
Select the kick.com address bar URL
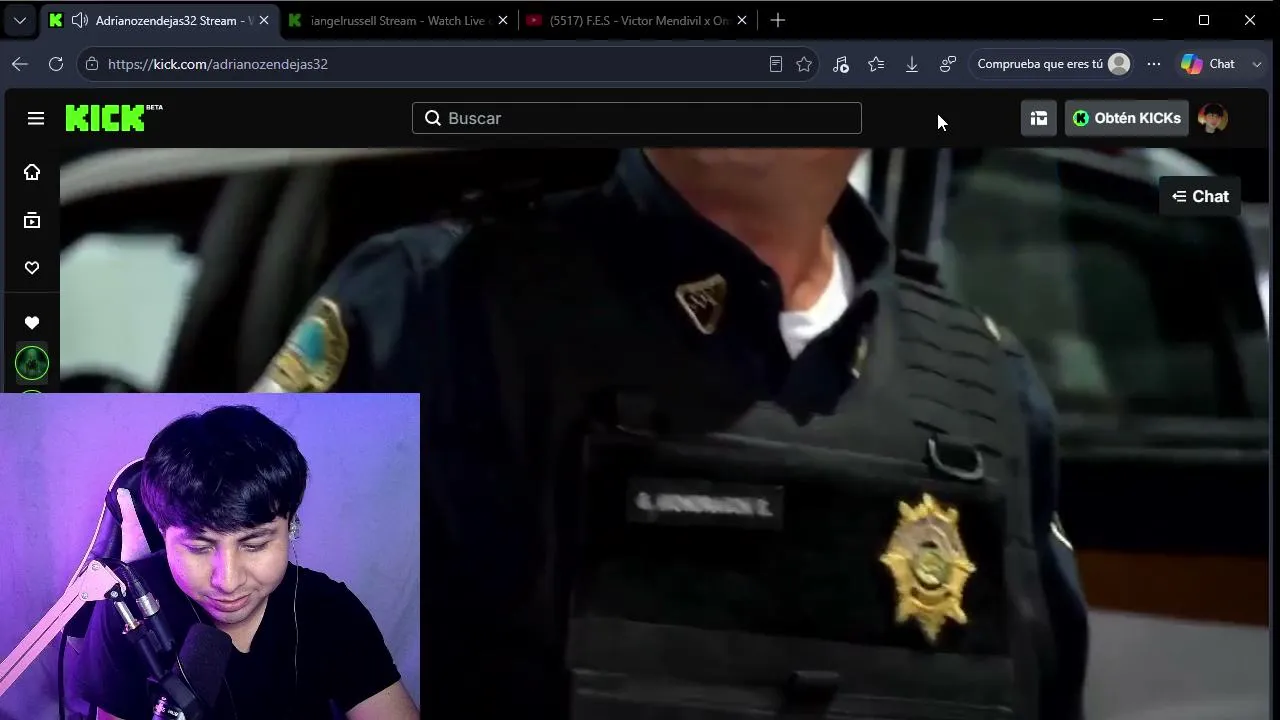[x=218, y=64]
